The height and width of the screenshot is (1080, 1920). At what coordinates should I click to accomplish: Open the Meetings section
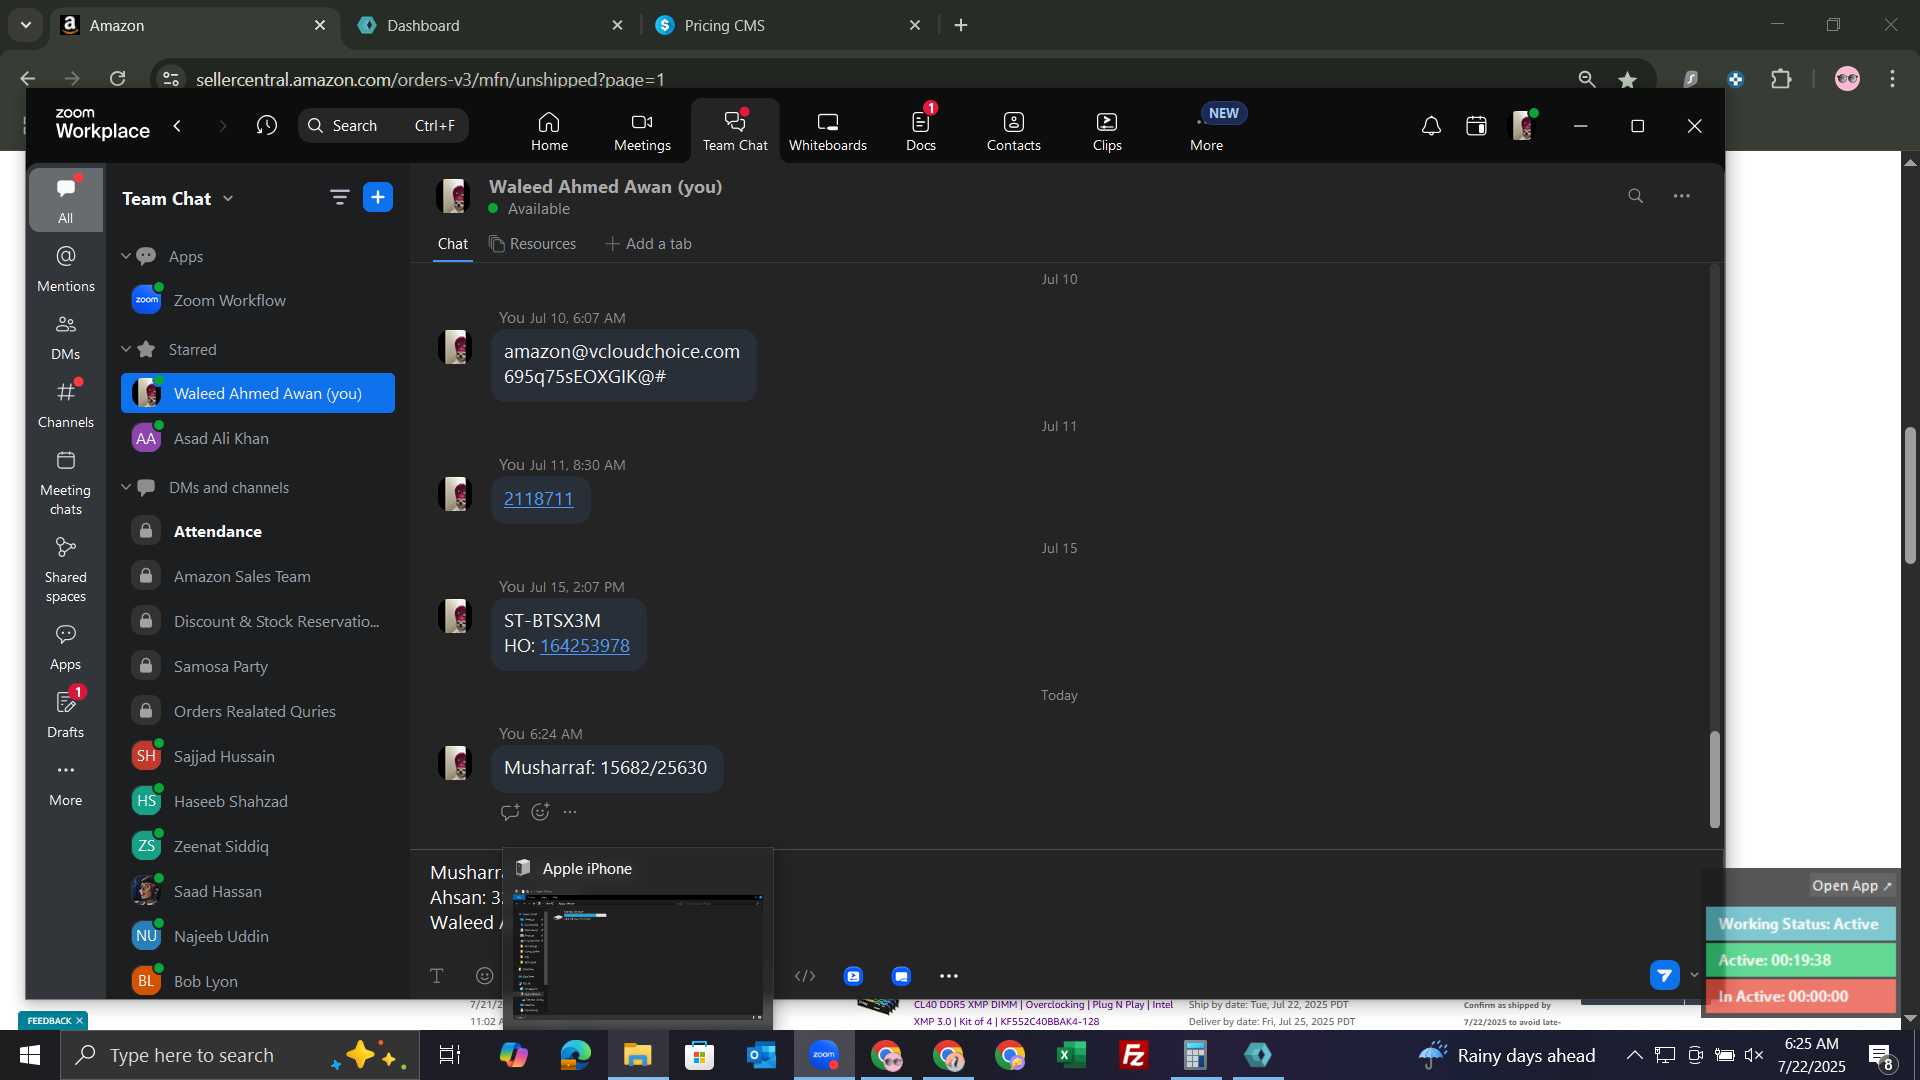coord(642,131)
